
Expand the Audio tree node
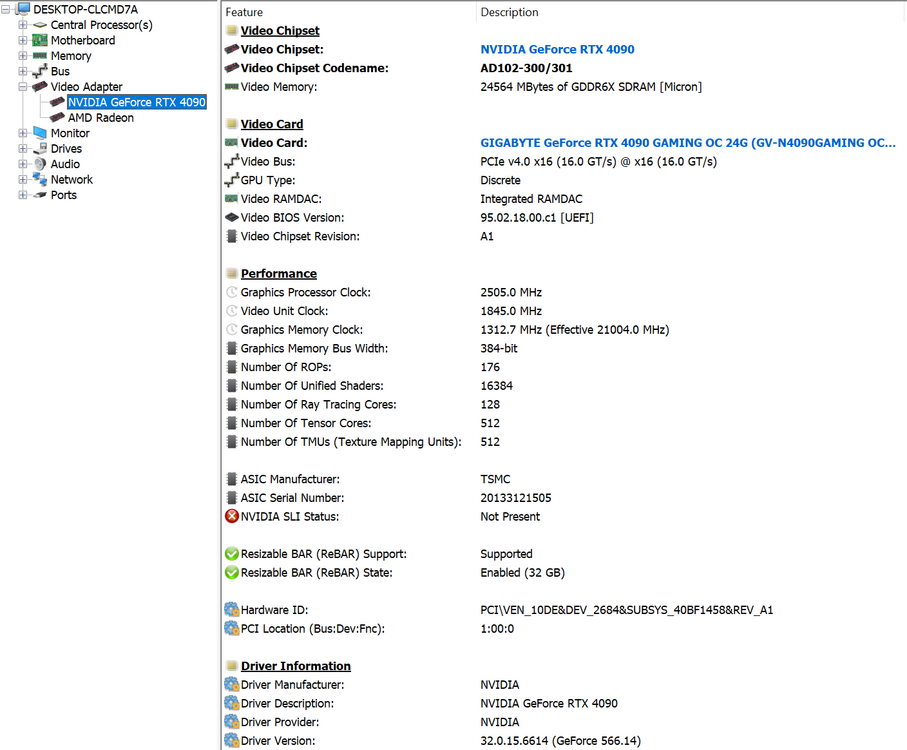pos(23,164)
